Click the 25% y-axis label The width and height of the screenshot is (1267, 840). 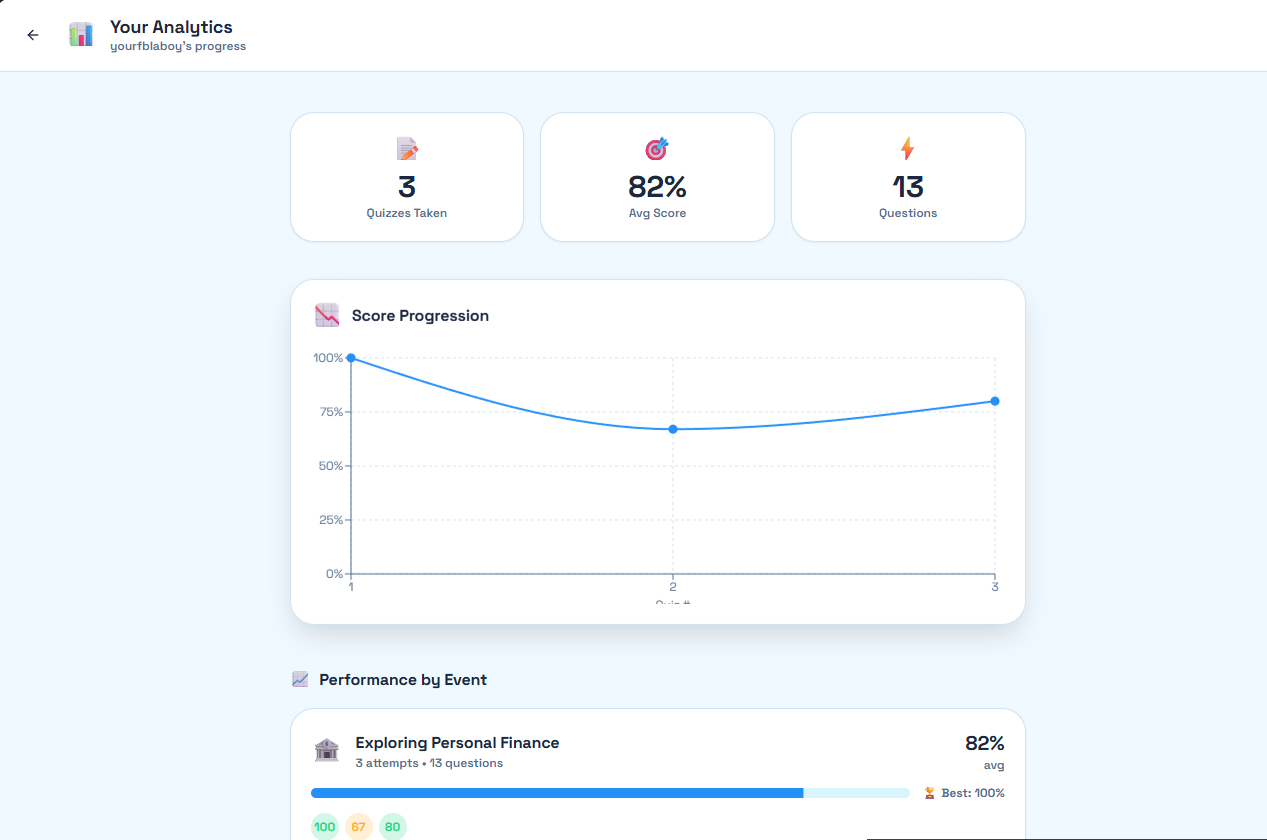329,520
